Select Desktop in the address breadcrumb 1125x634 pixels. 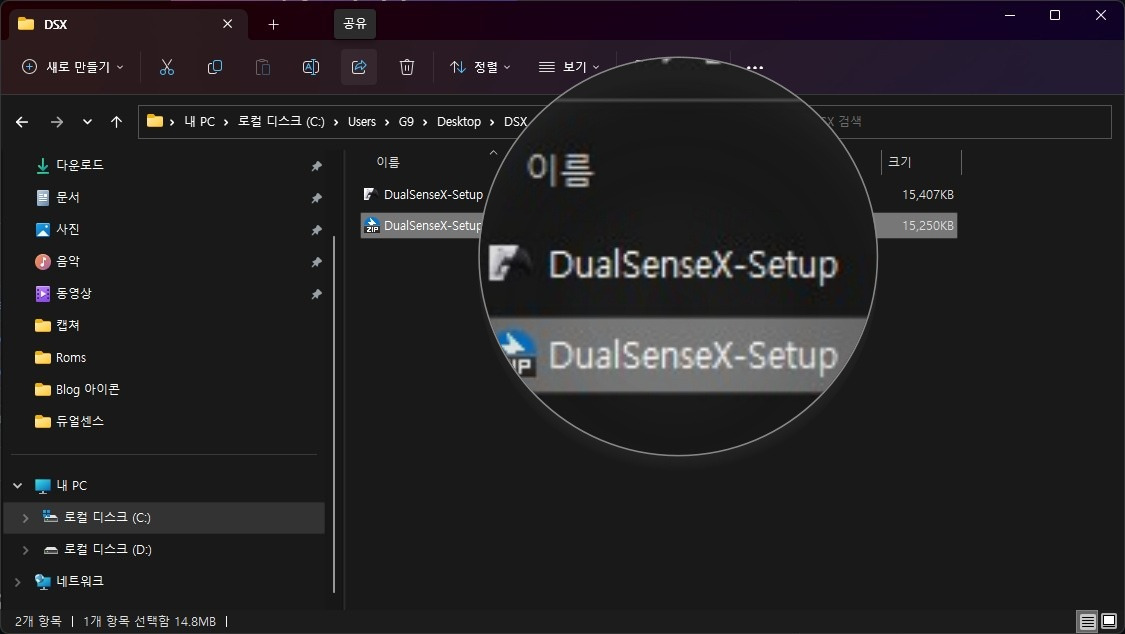tap(459, 121)
